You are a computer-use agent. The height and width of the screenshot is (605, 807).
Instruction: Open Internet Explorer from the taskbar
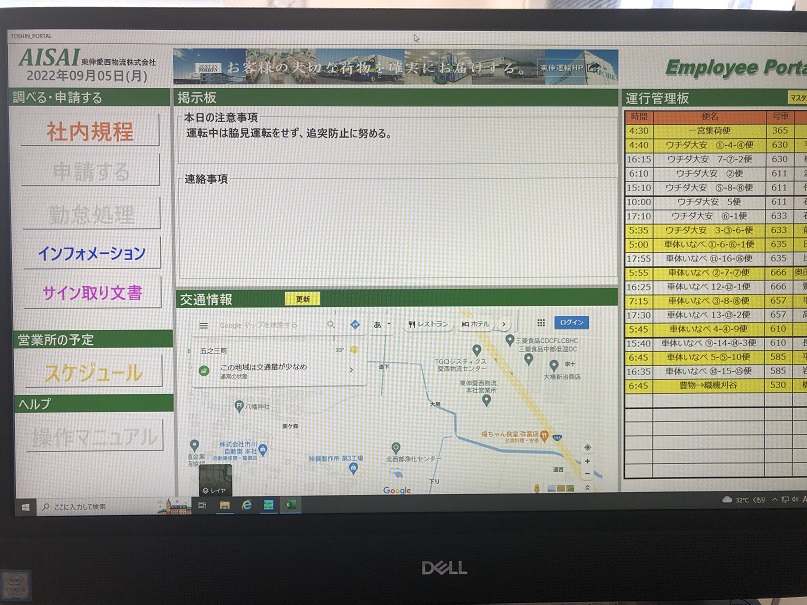(247, 506)
